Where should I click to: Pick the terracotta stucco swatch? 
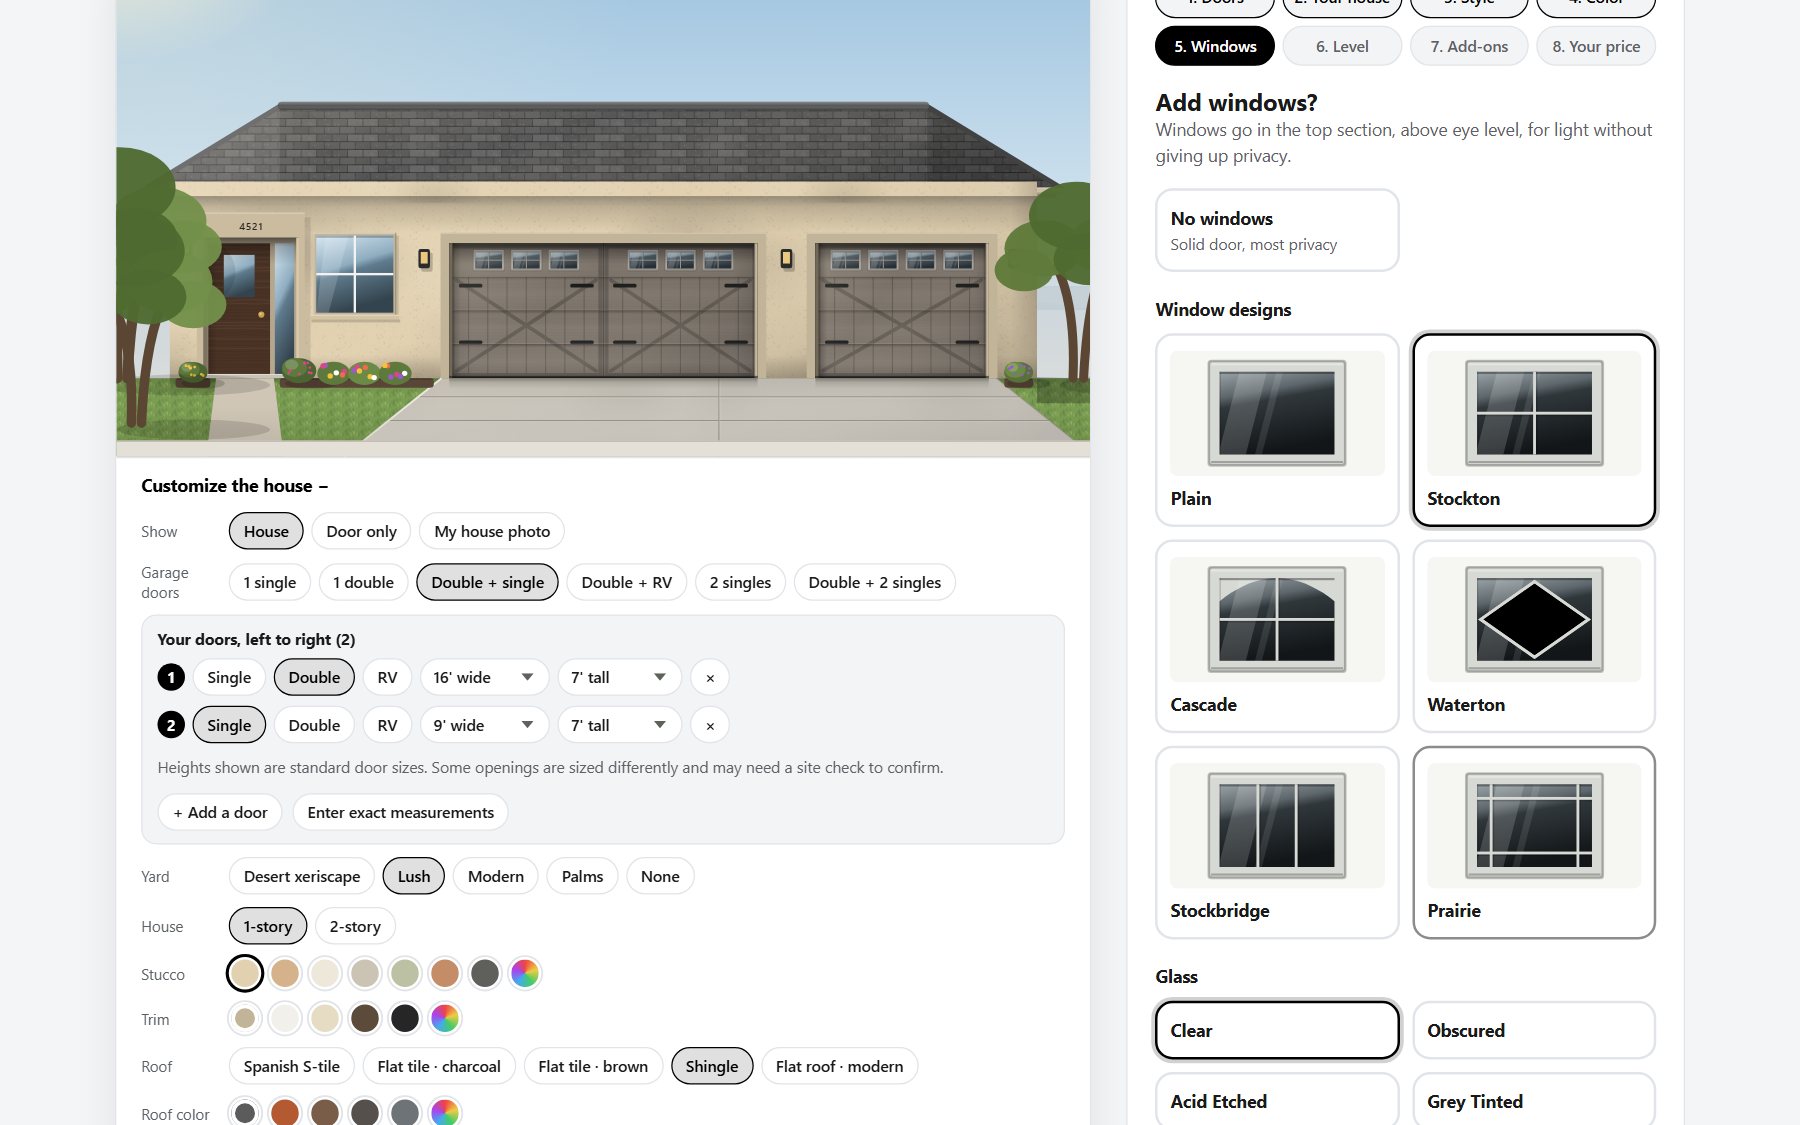[445, 973]
